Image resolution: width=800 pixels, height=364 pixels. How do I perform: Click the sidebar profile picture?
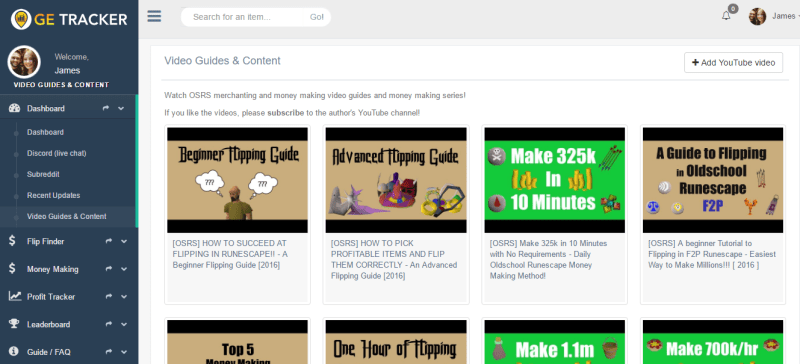[24, 62]
